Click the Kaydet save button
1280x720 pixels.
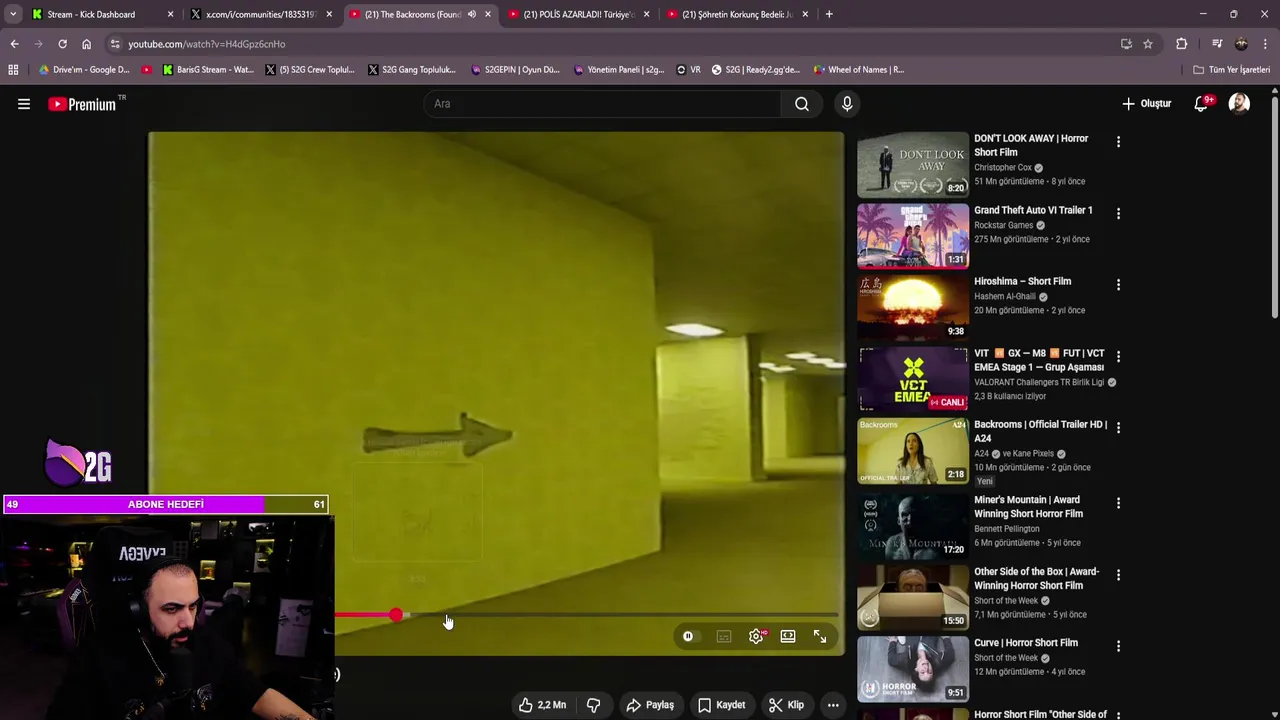(x=722, y=705)
